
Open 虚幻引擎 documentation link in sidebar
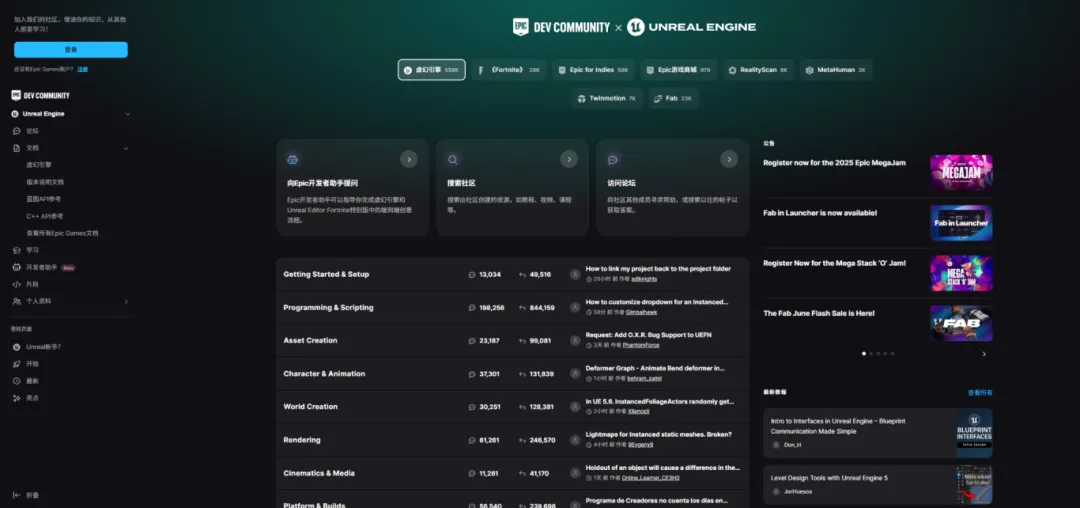[39, 165]
